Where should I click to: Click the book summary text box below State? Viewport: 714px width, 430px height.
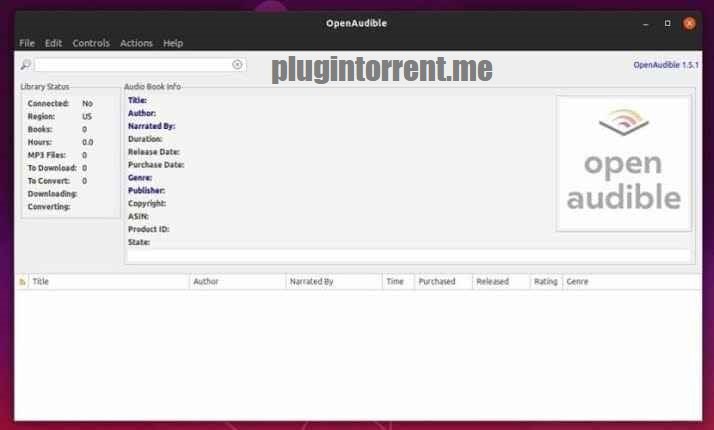pyautogui.click(x=409, y=256)
